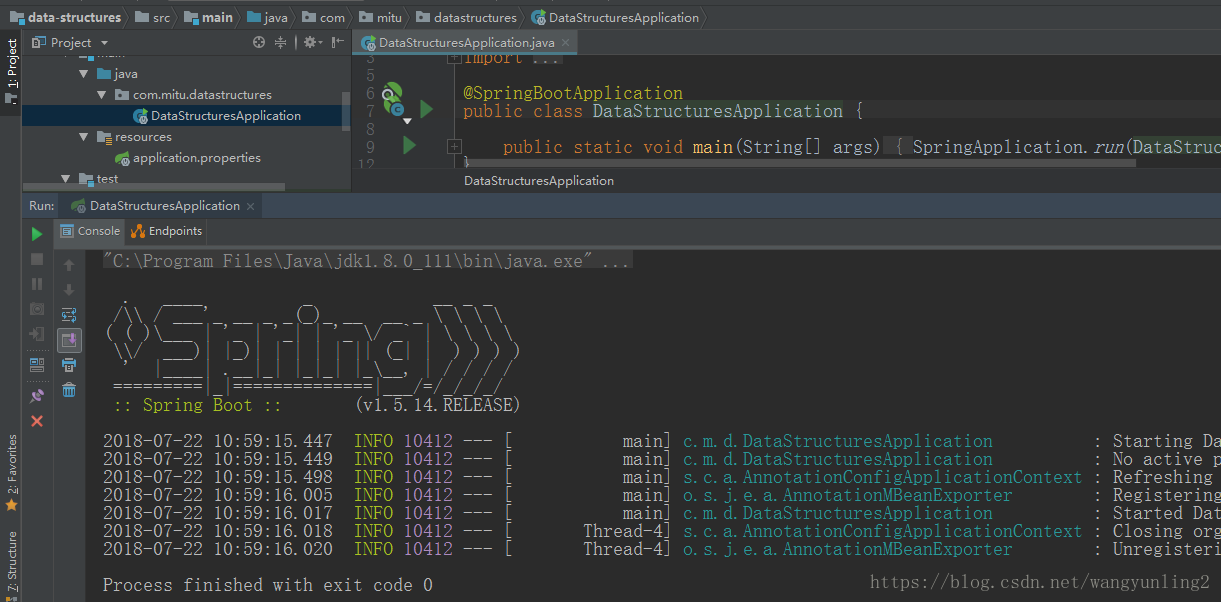Click the Down the Stack Trace arrow
The height and width of the screenshot is (602, 1221).
69,290
